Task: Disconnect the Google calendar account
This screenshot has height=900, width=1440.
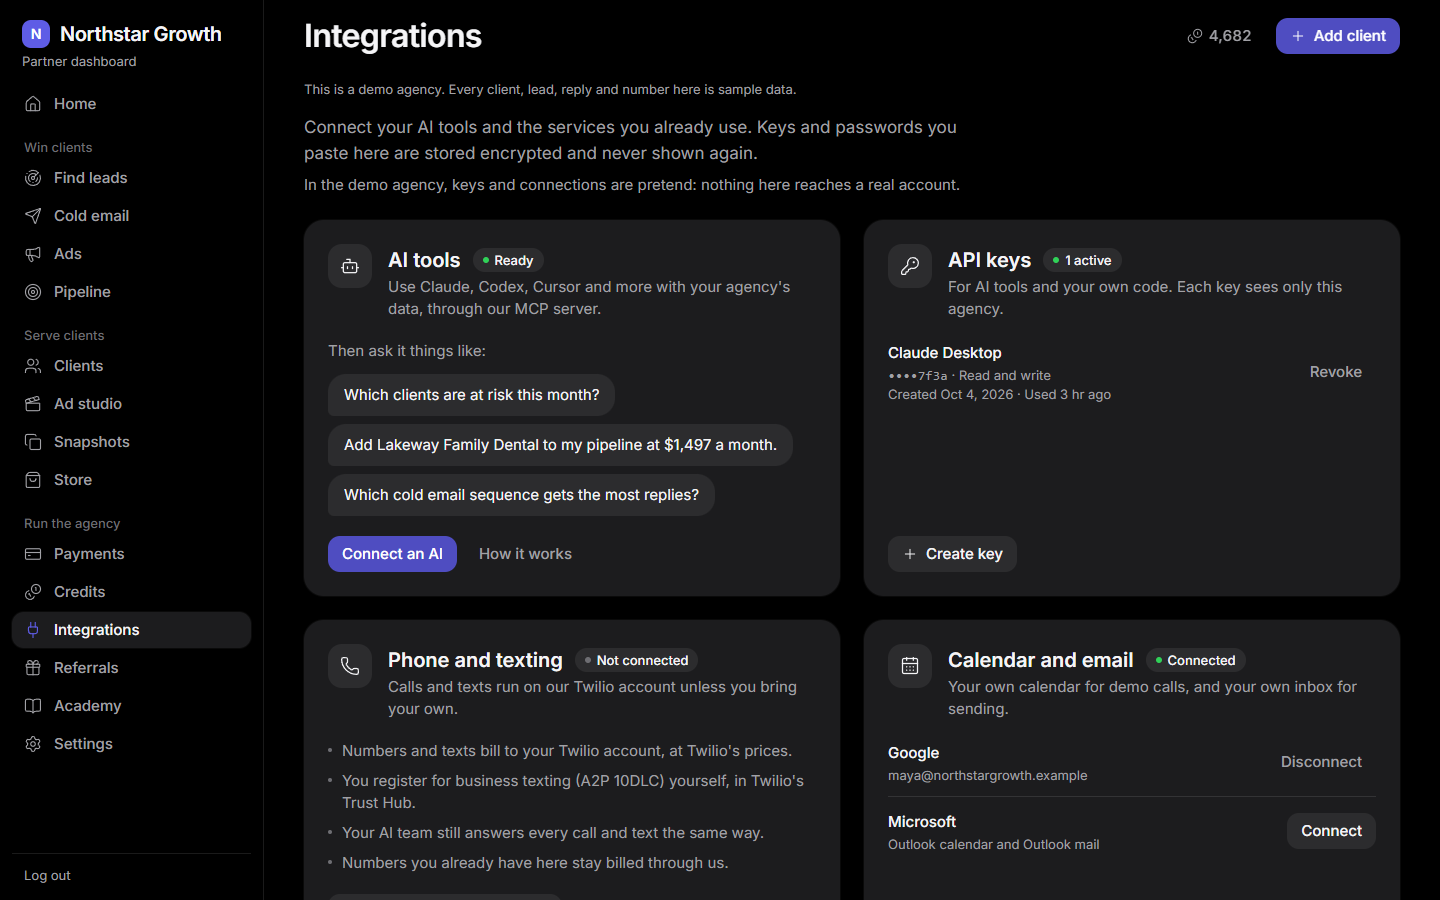Action: (1321, 762)
